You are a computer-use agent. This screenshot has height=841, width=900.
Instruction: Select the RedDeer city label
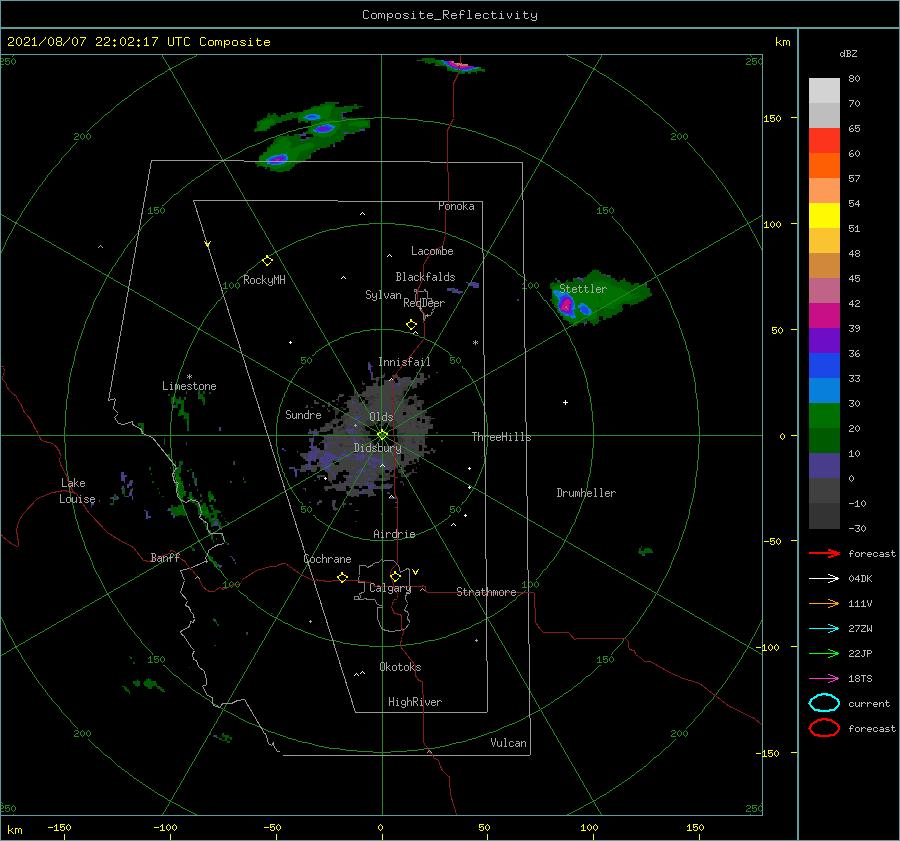coord(424,303)
